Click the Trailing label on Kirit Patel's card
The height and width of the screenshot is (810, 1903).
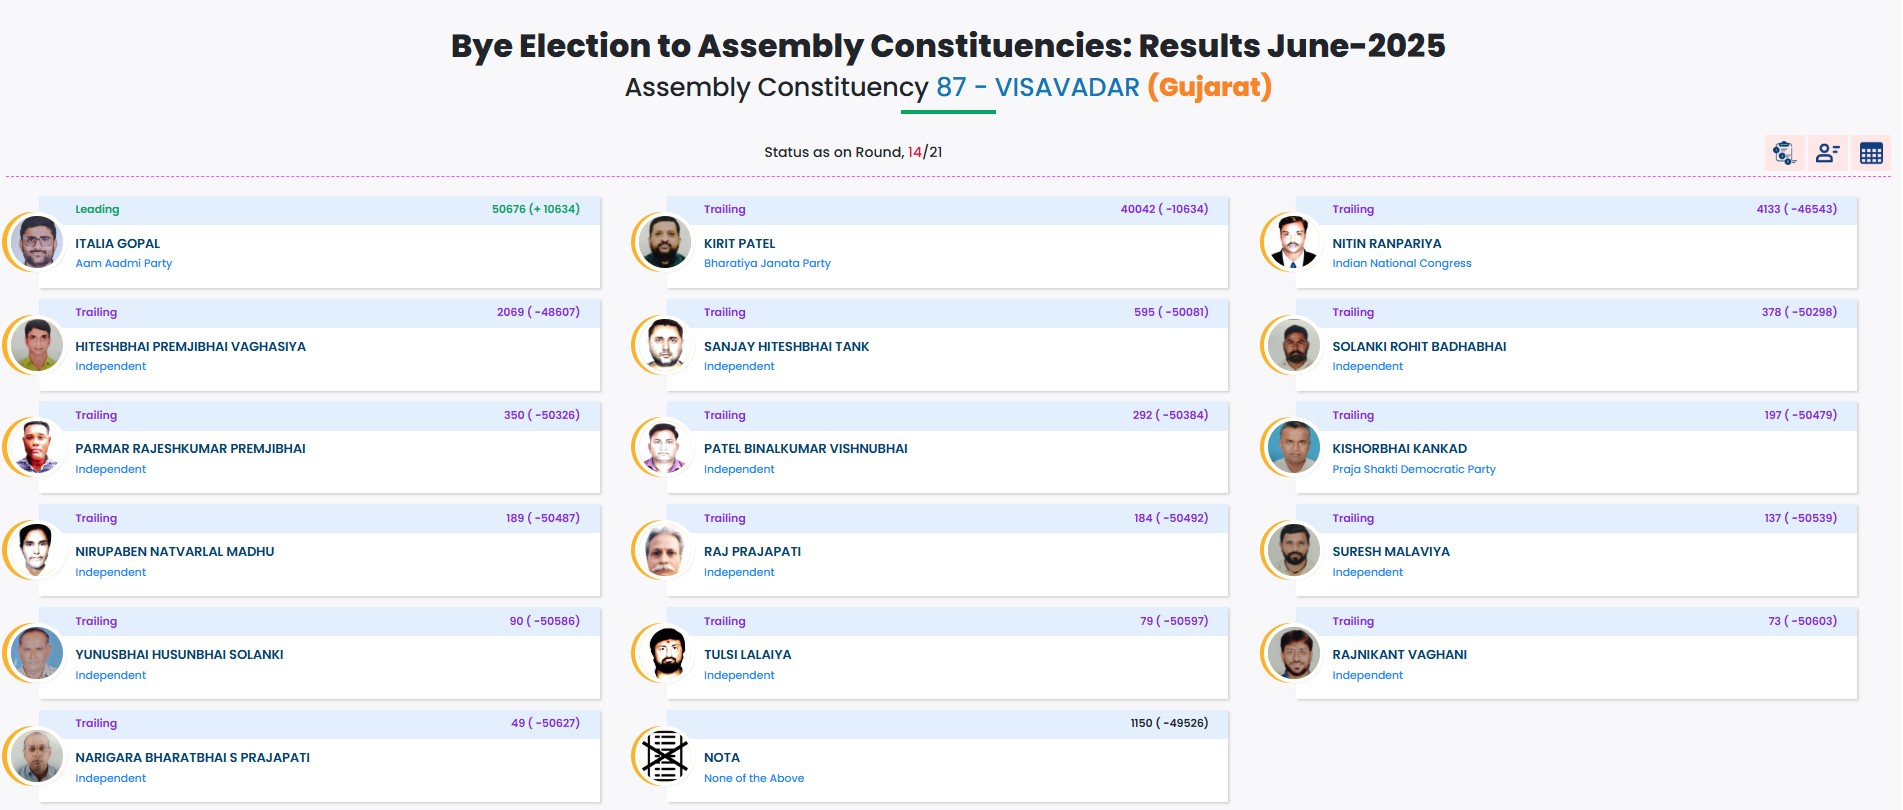[x=724, y=209]
